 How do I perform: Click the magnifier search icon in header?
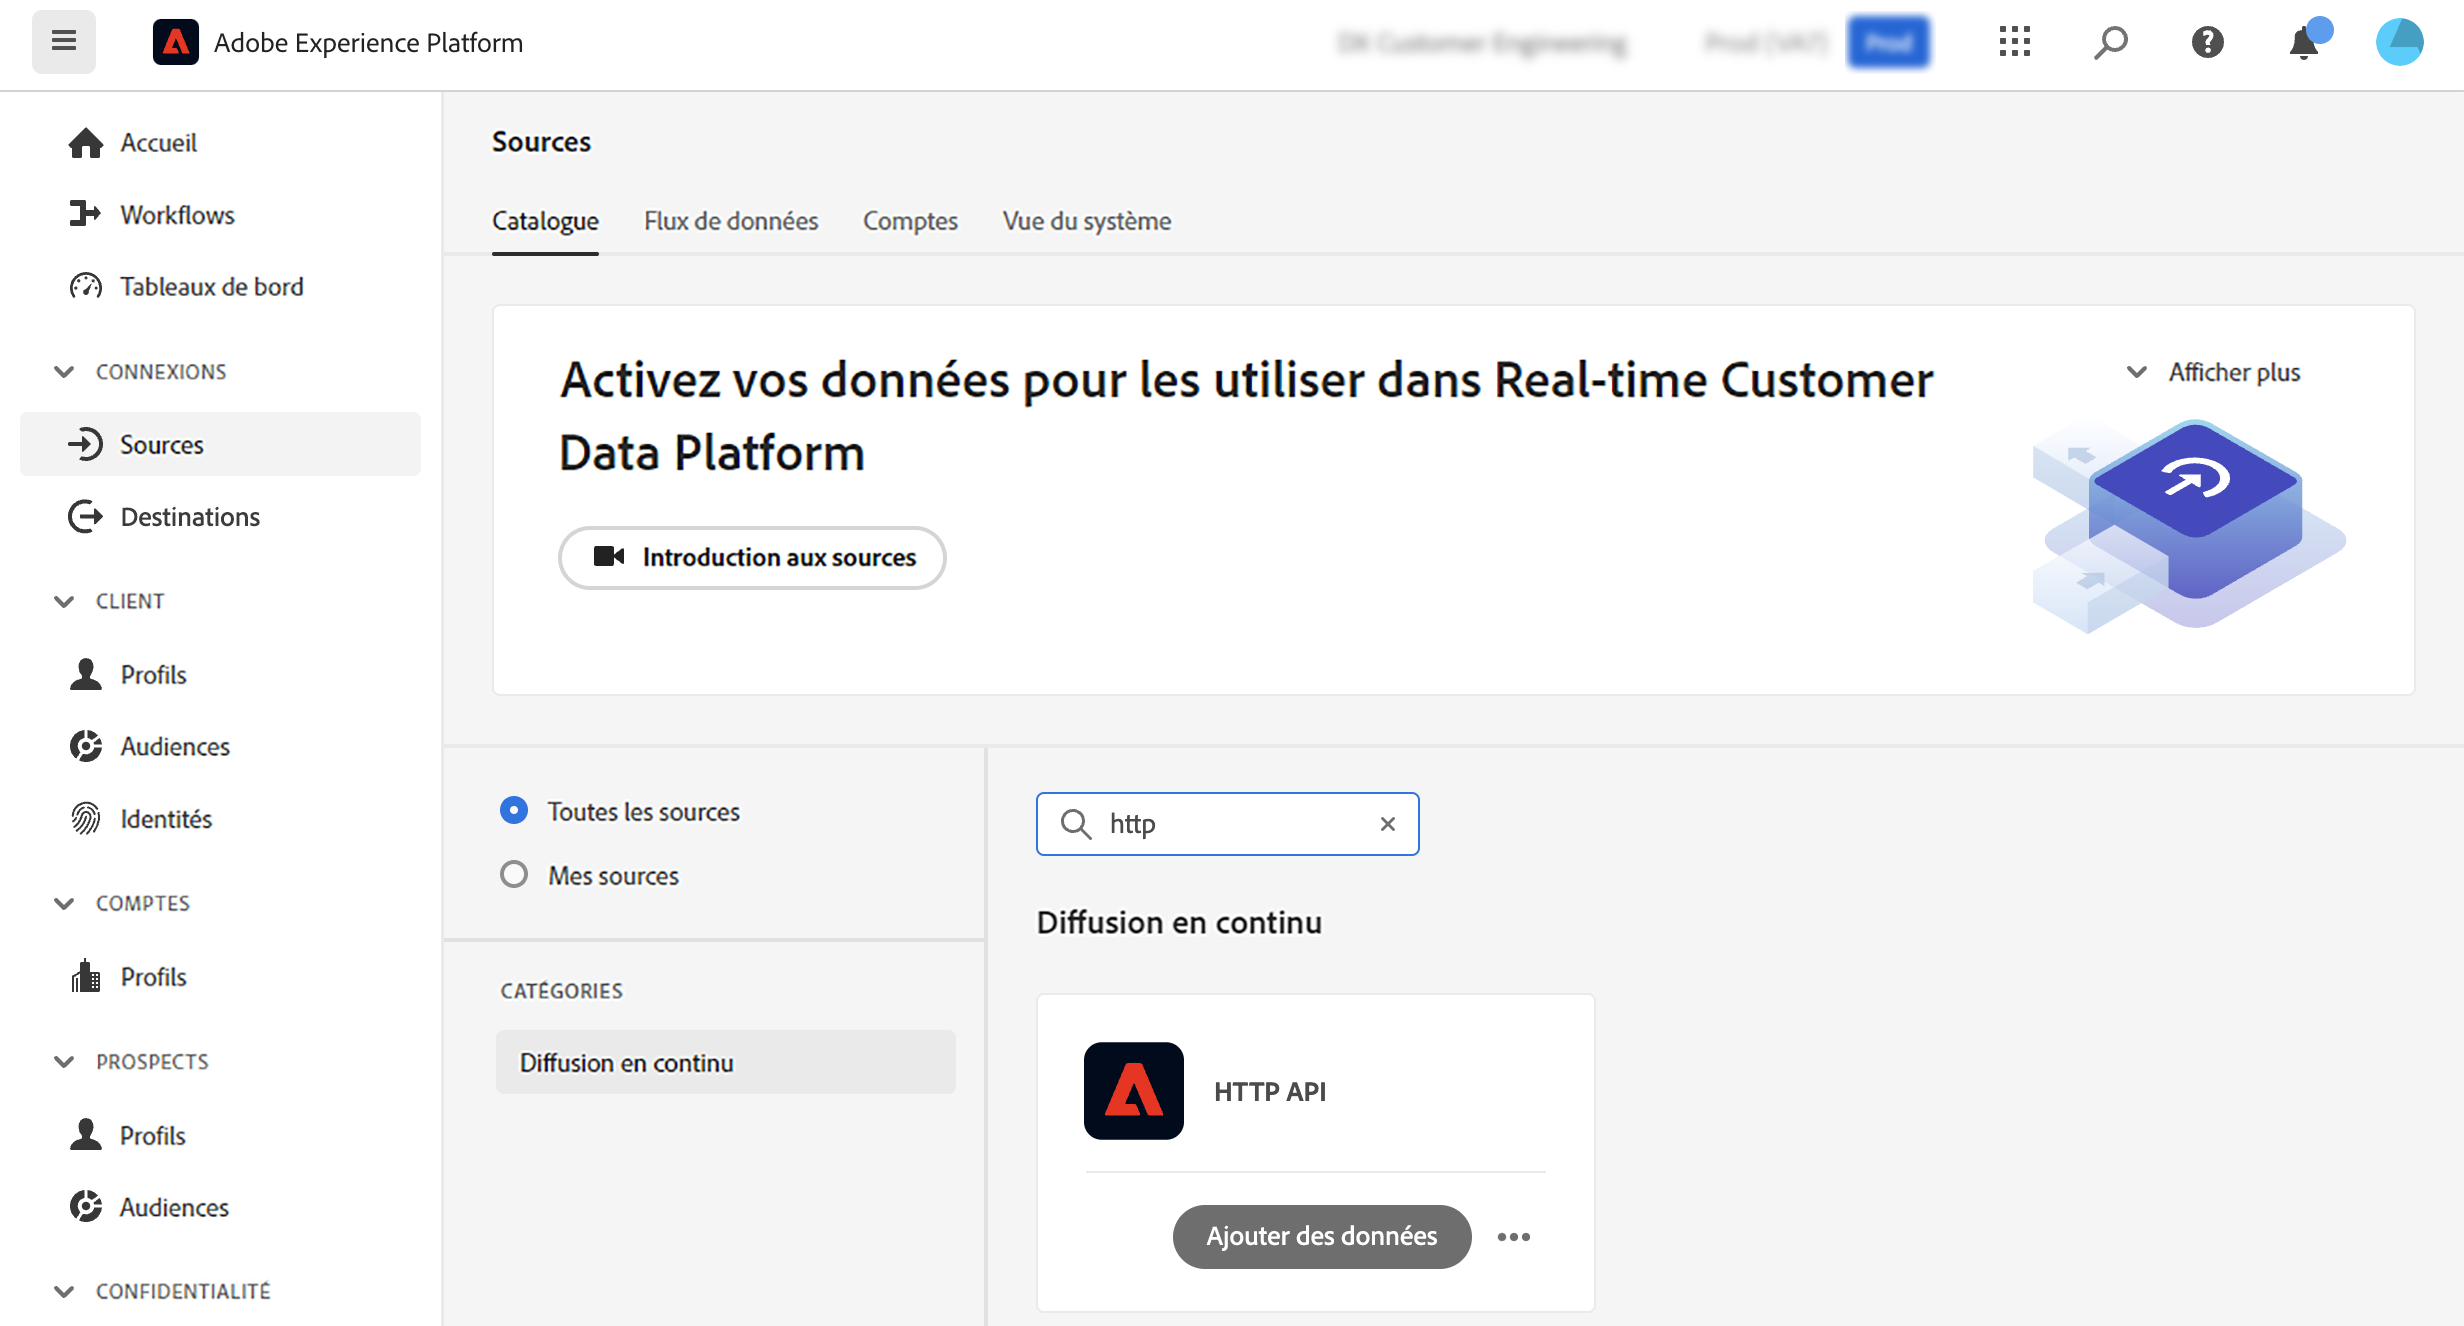point(2110,42)
